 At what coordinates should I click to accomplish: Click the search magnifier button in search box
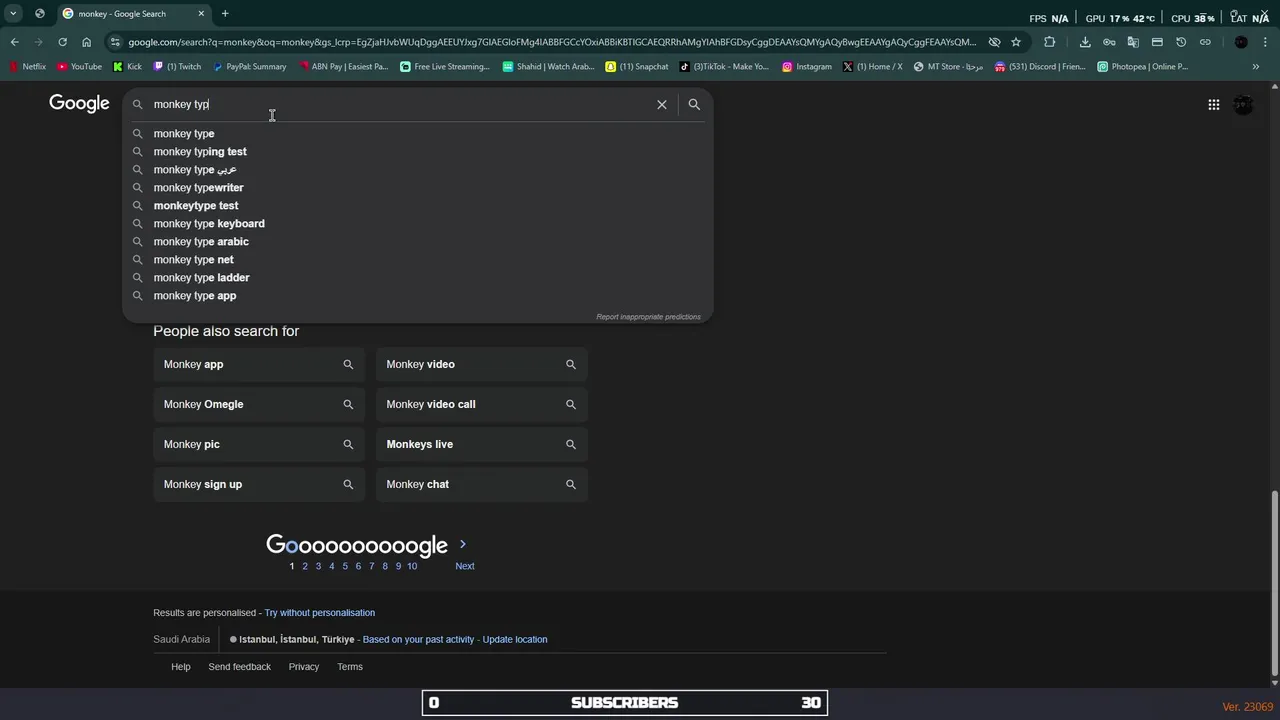[x=694, y=104]
